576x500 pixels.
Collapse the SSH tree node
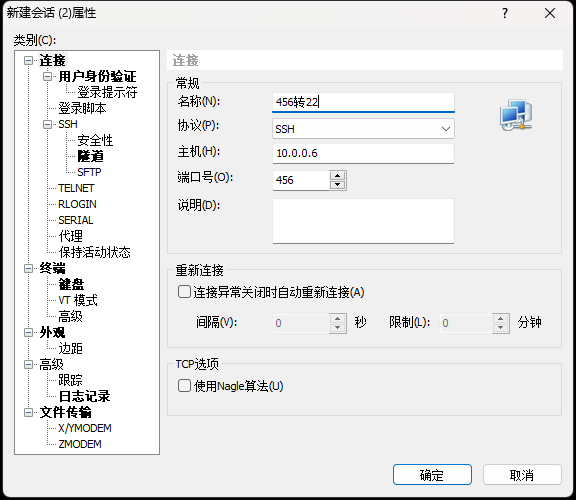47,124
